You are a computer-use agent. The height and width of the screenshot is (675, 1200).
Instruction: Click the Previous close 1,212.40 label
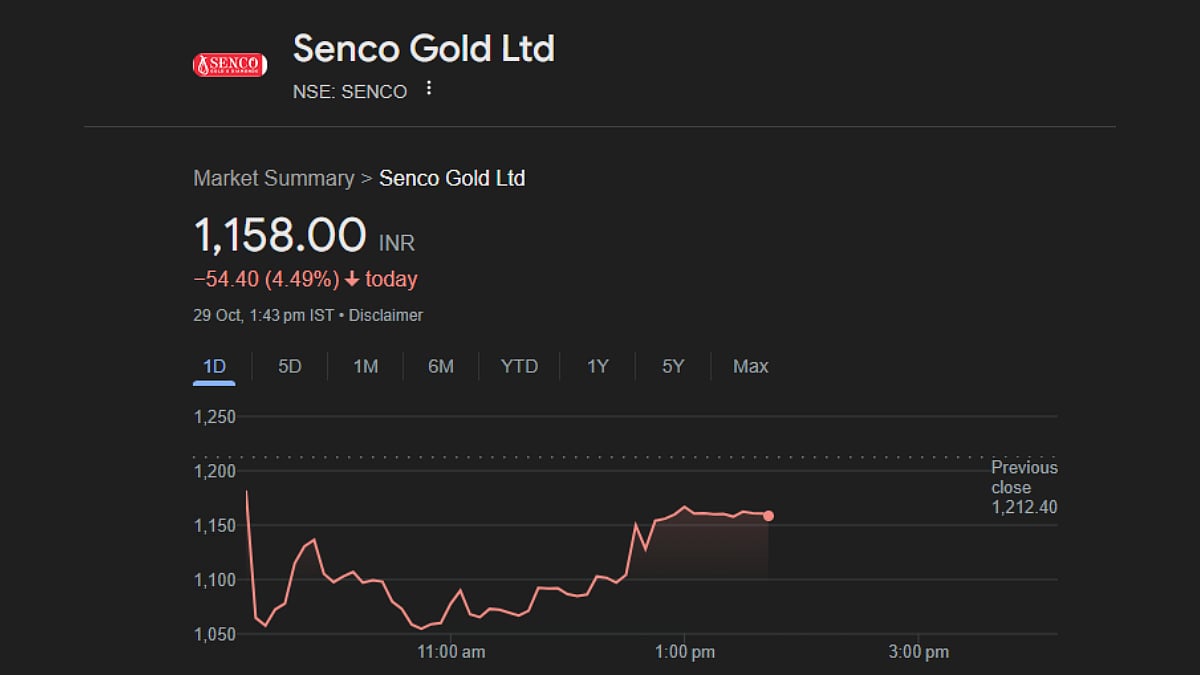(x=1023, y=487)
